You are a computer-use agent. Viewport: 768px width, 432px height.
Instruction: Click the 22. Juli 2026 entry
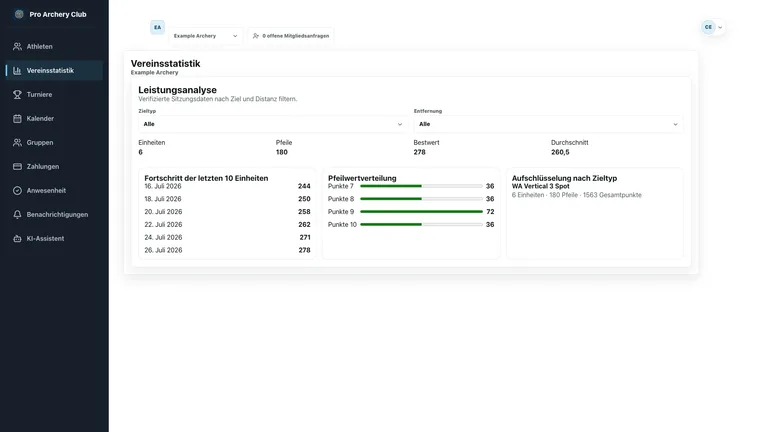[x=227, y=224]
